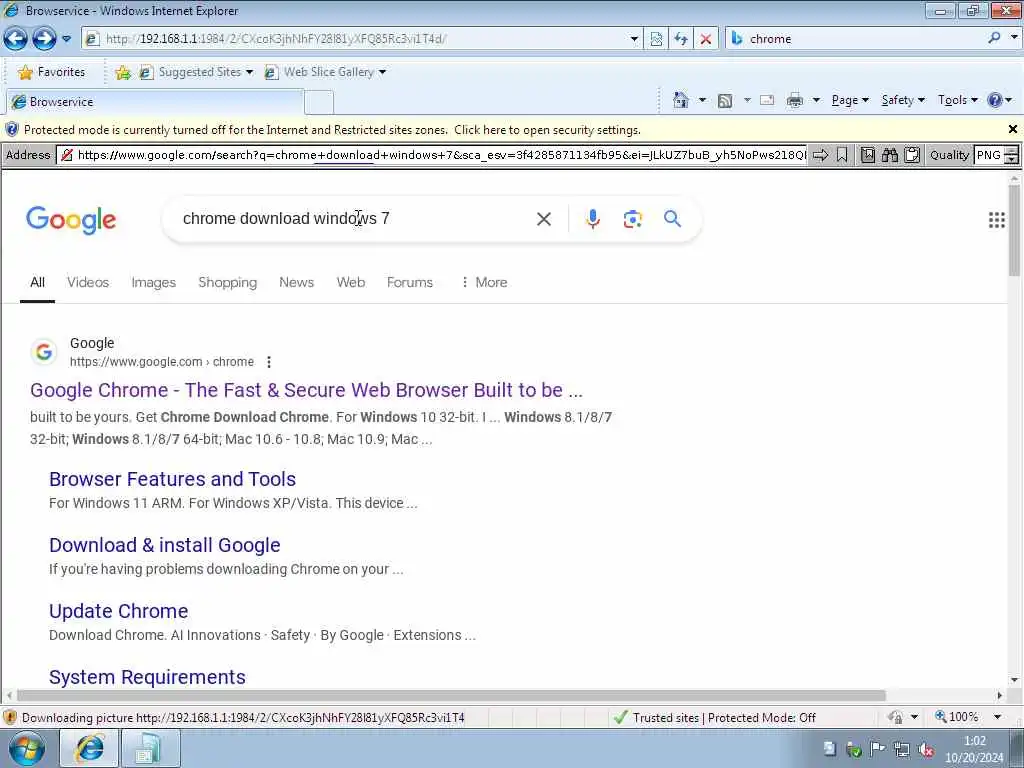Image resolution: width=1024 pixels, height=768 pixels.
Task: Click the red Stop loading icon
Action: (x=706, y=39)
